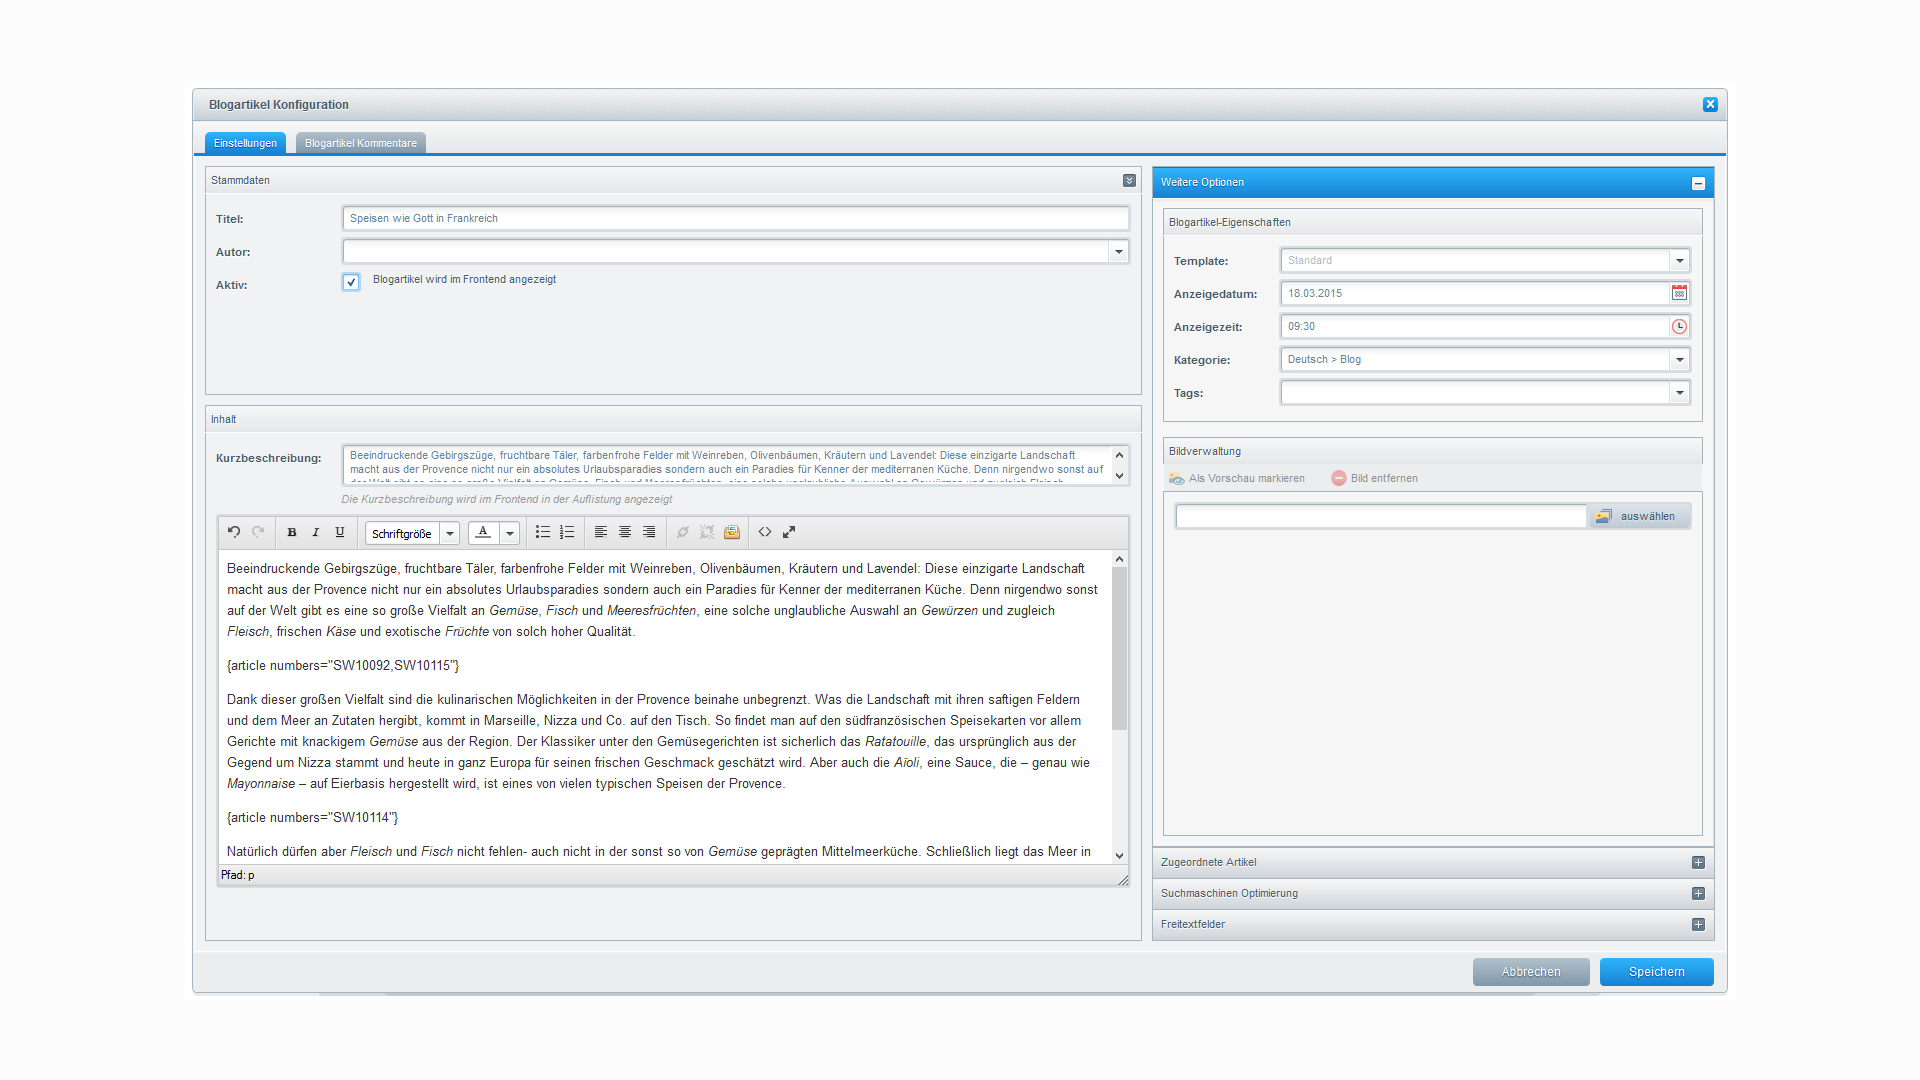Click the Abbrechen button
Viewport: 1920px width, 1080px height.
click(1531, 972)
